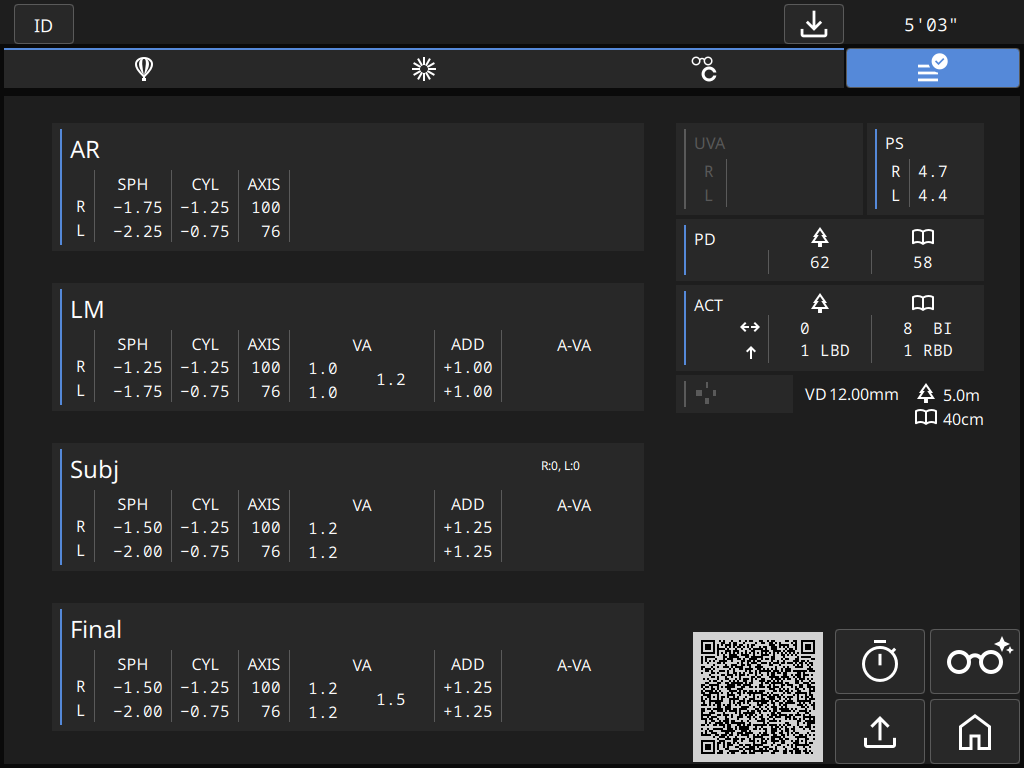Open the binocular vision test tab
The image size is (1024, 768).
click(704, 69)
